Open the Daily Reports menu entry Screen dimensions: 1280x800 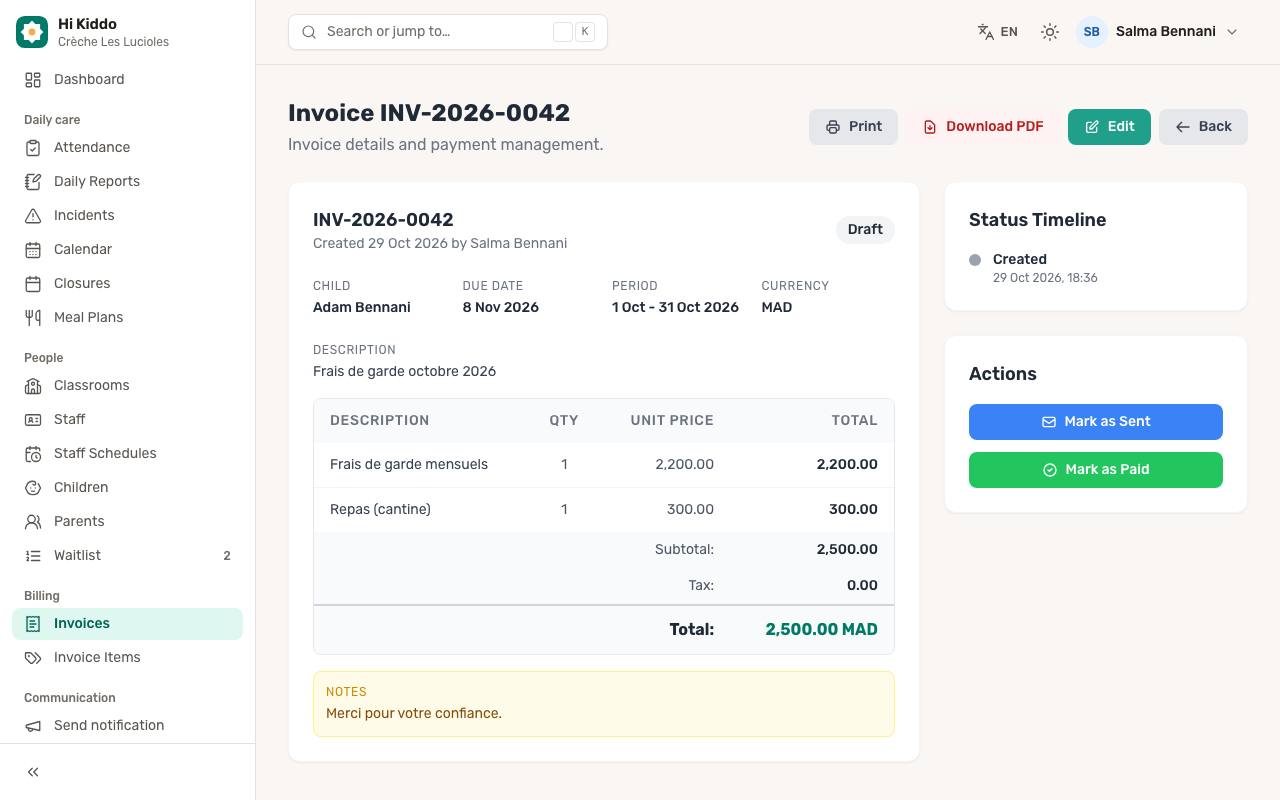(x=127, y=181)
